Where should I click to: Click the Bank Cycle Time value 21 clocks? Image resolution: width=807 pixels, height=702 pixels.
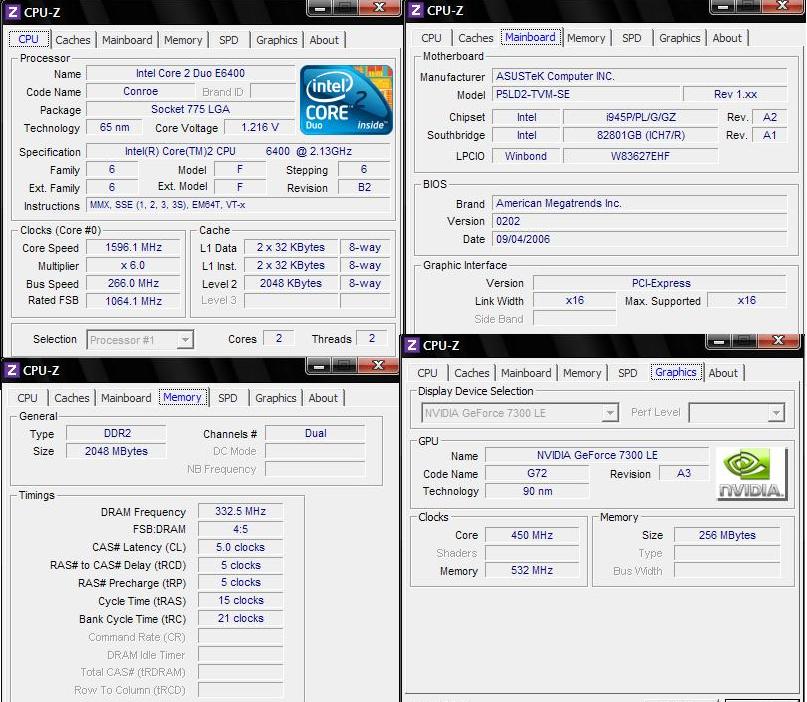pos(240,618)
